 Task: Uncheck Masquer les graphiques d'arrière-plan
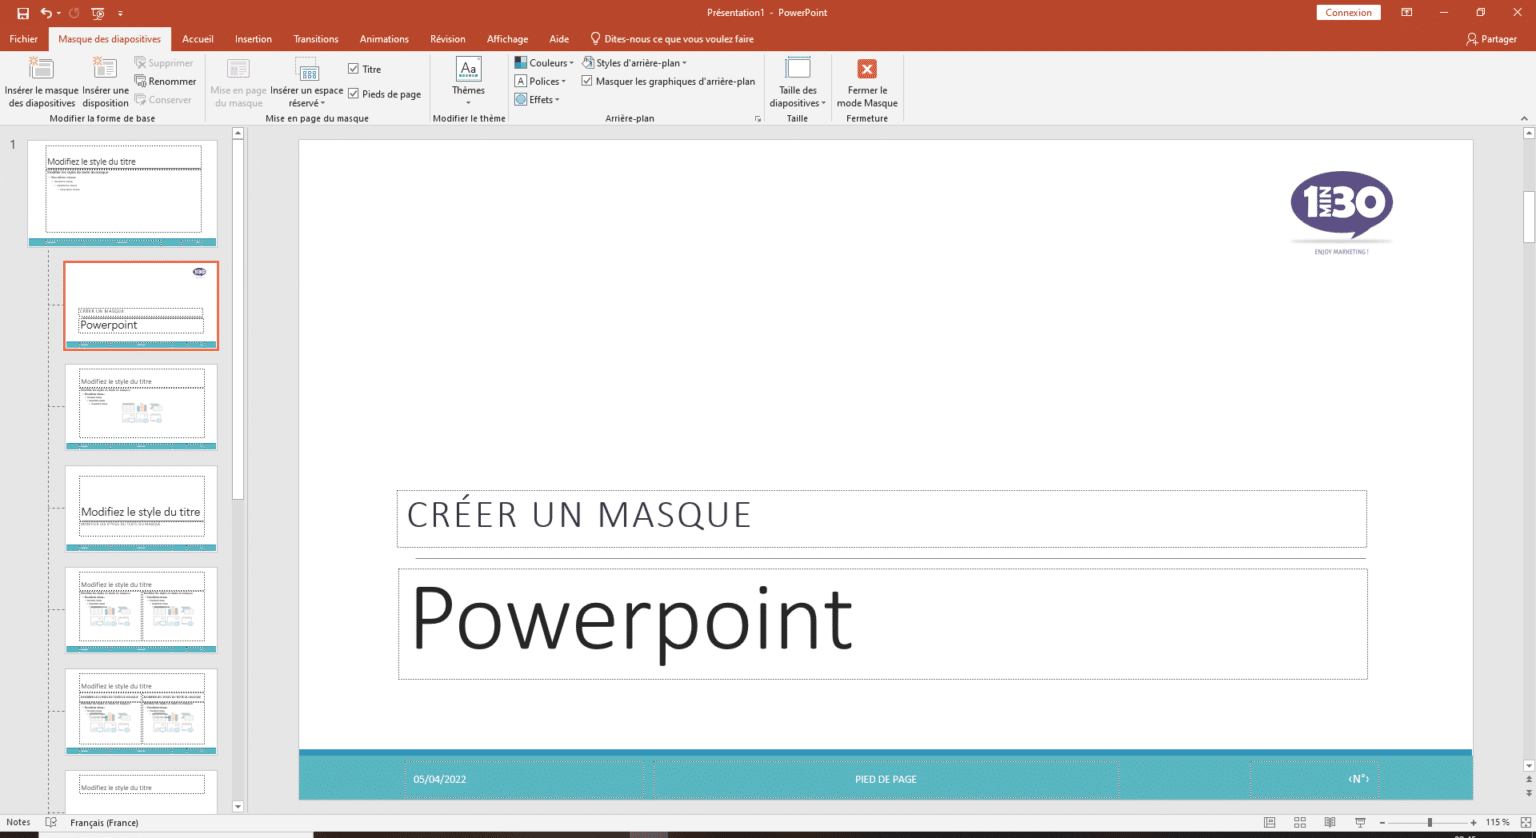[x=587, y=80]
